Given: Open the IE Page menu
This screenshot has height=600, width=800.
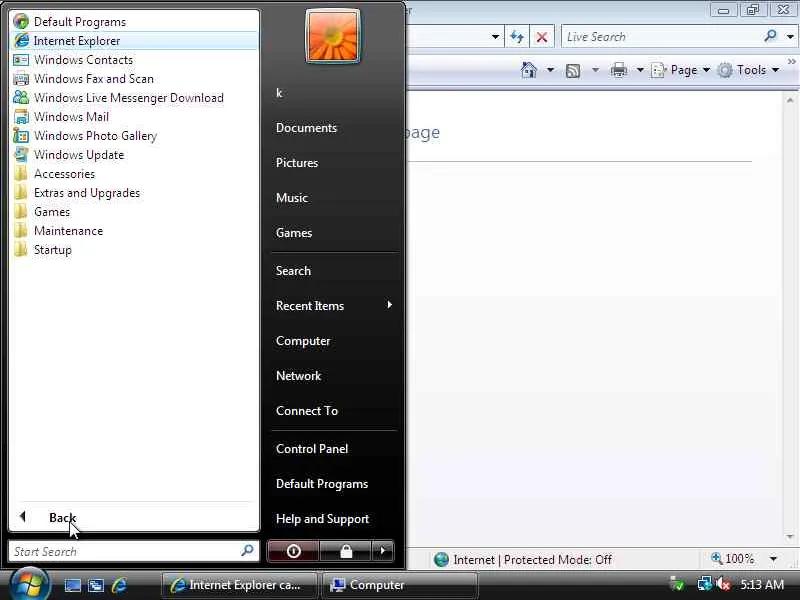Looking at the screenshot, I should pyautogui.click(x=681, y=70).
